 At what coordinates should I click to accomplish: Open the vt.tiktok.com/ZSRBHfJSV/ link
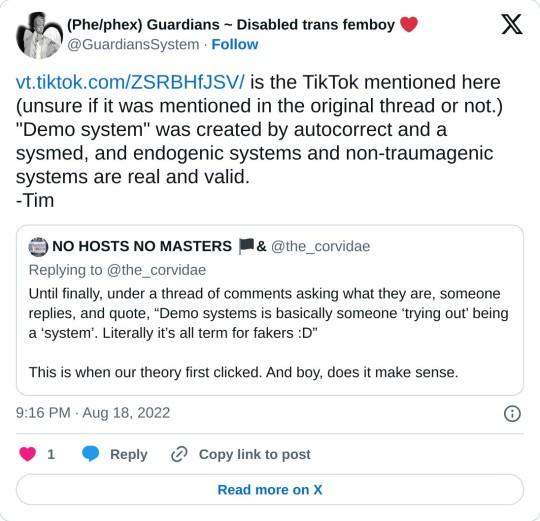point(130,82)
